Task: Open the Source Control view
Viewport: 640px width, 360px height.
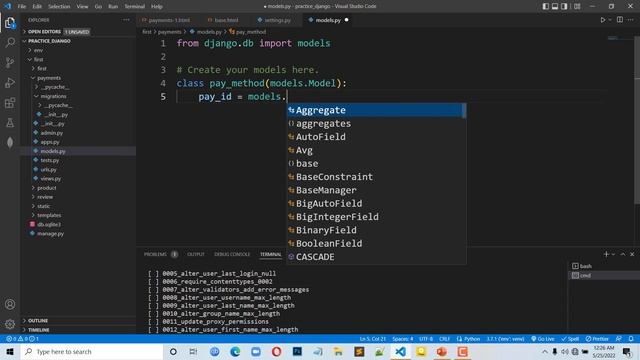Action: click(x=10, y=62)
